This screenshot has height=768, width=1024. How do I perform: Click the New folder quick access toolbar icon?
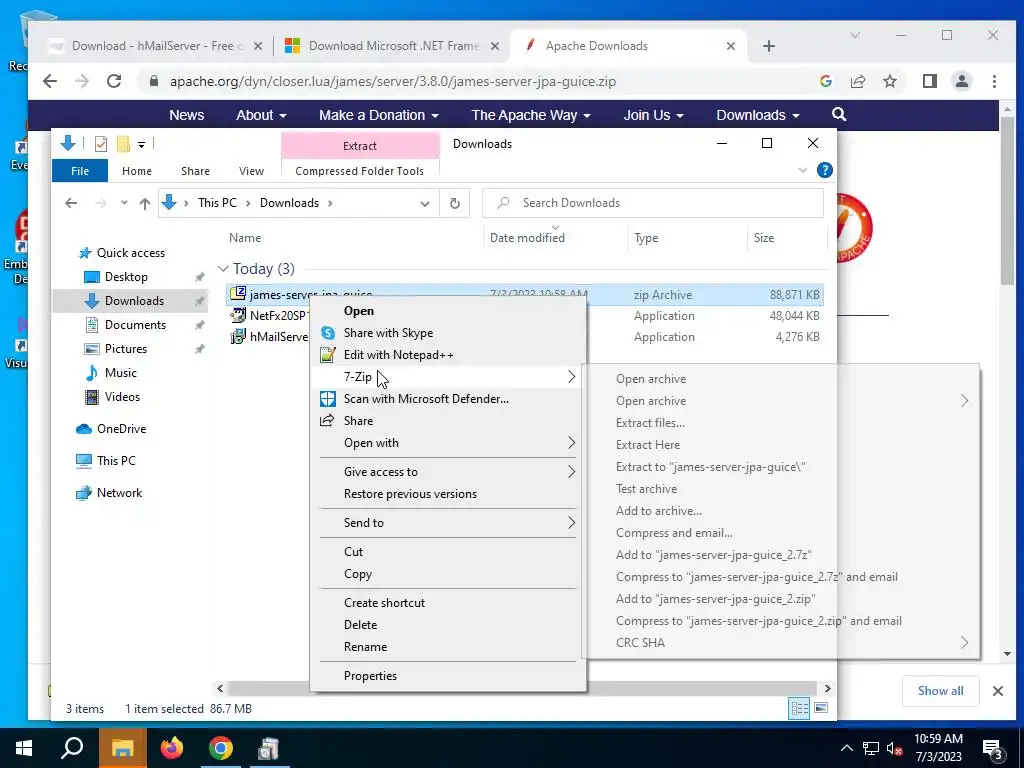pos(123,144)
